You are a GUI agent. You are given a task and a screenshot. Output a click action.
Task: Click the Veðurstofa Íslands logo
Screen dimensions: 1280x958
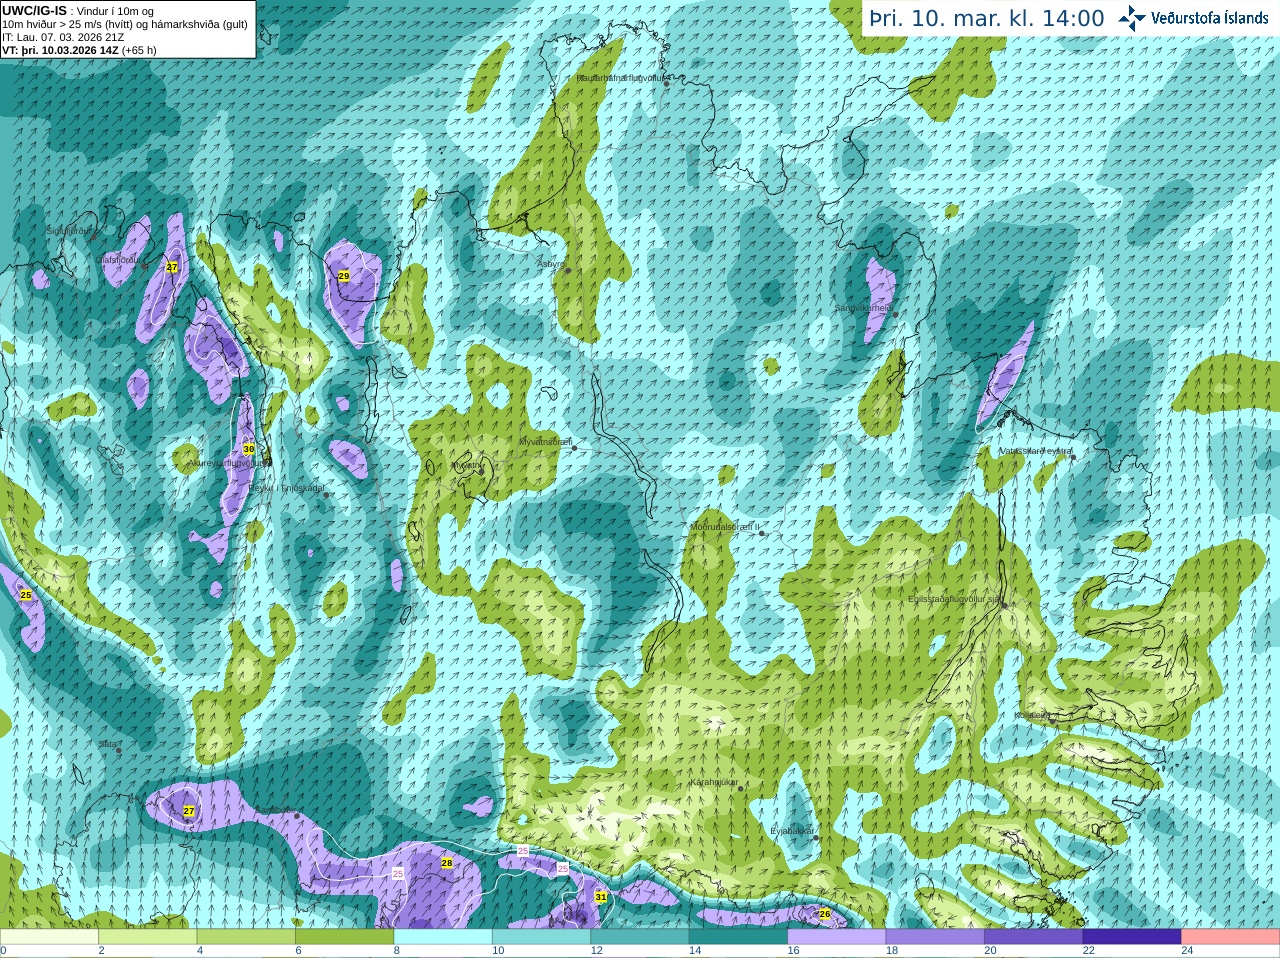1193,18
